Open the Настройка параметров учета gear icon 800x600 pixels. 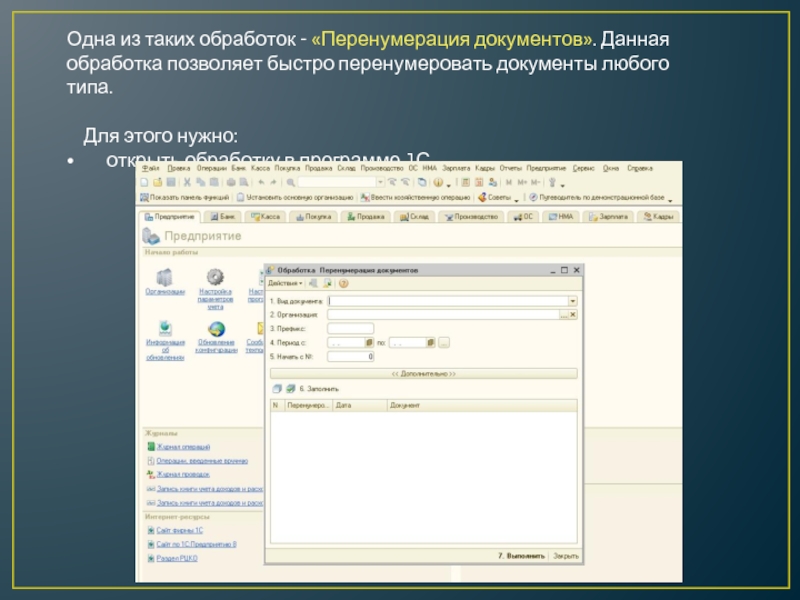215,277
